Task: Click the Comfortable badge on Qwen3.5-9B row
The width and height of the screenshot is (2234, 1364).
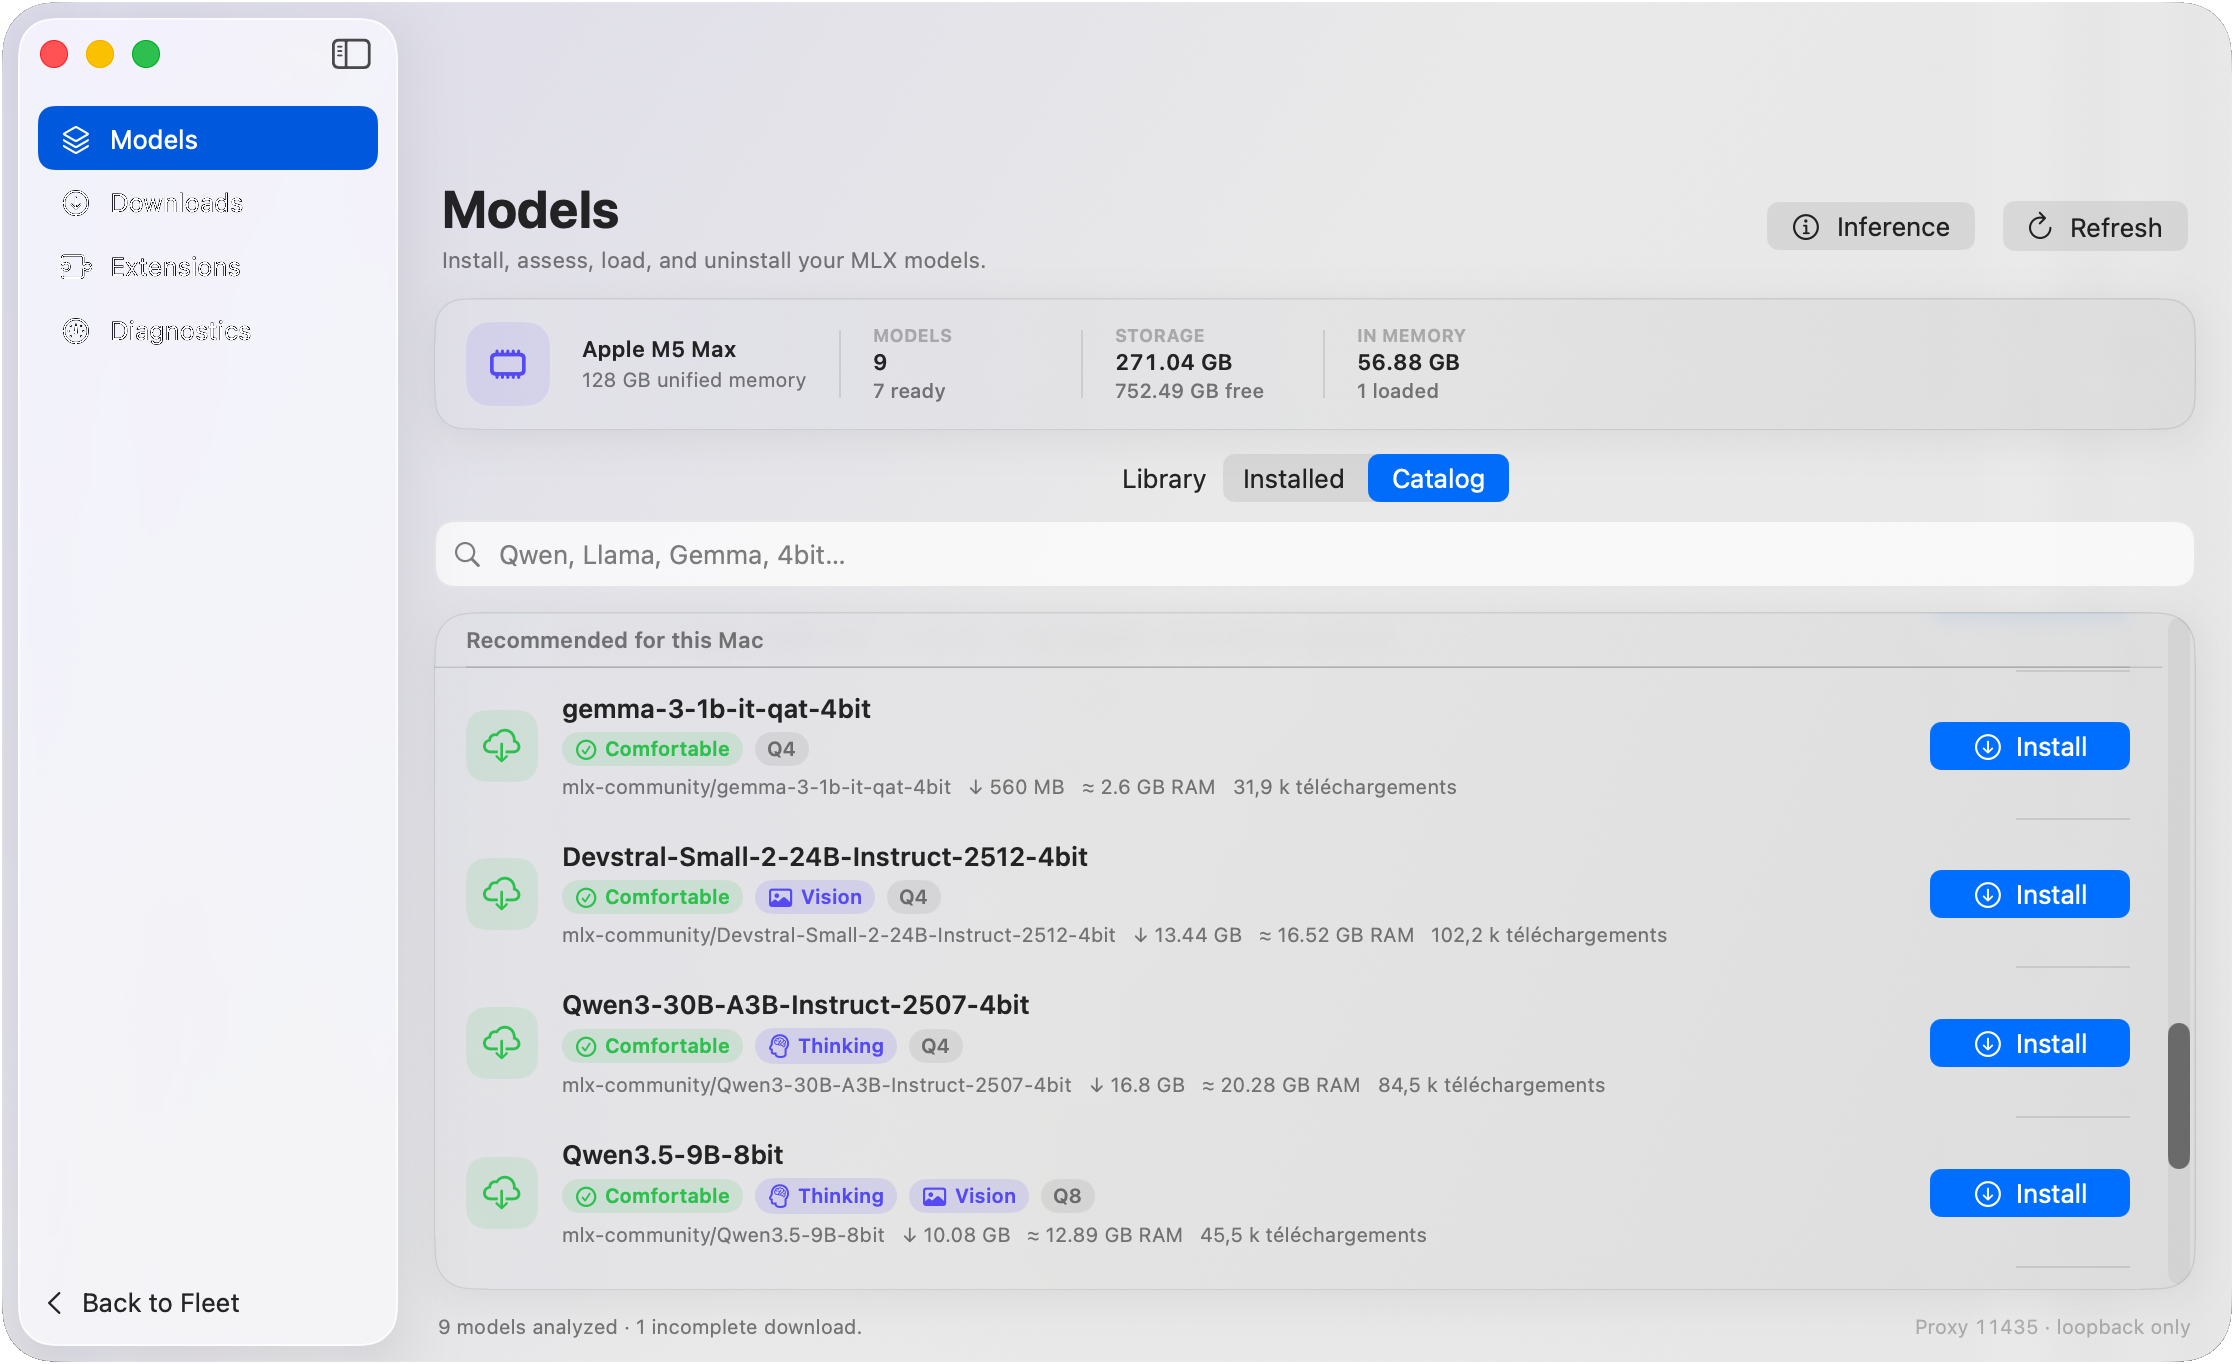Action: click(652, 1196)
